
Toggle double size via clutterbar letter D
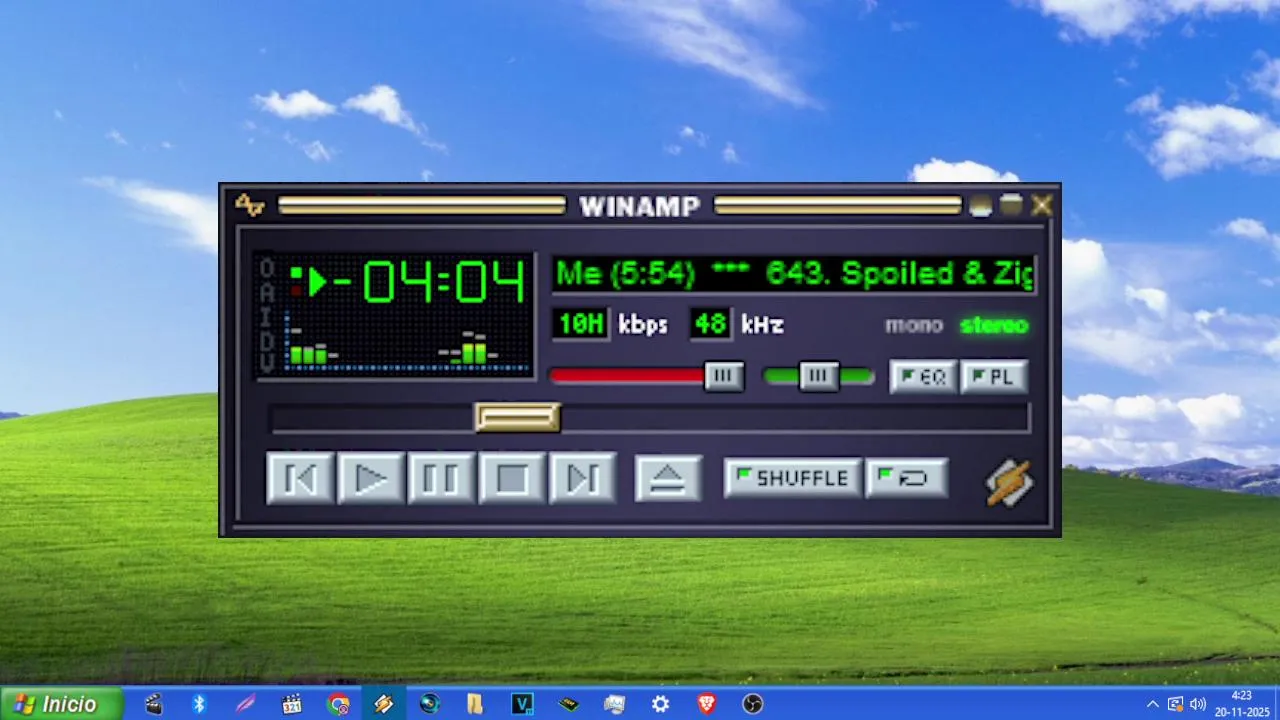(267, 341)
